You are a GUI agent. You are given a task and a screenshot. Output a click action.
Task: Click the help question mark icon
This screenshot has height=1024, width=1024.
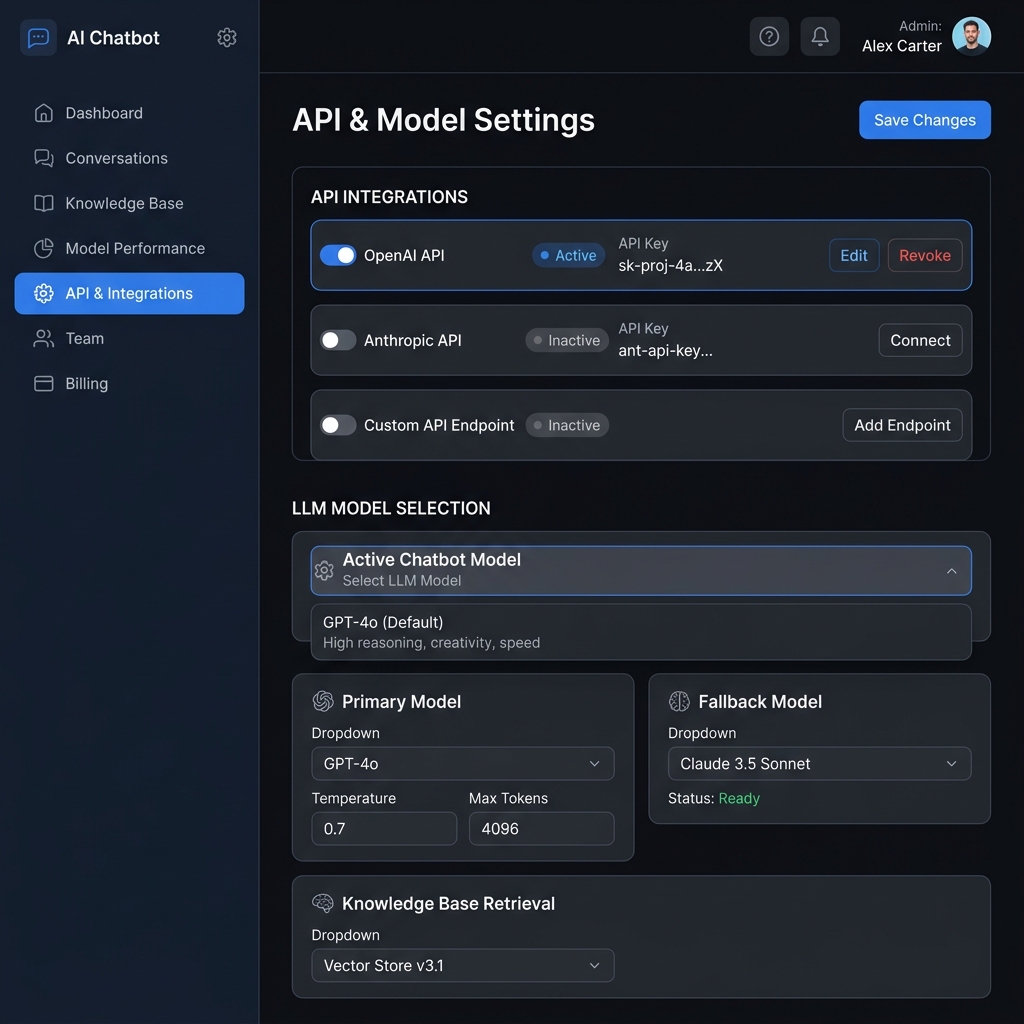pos(769,37)
